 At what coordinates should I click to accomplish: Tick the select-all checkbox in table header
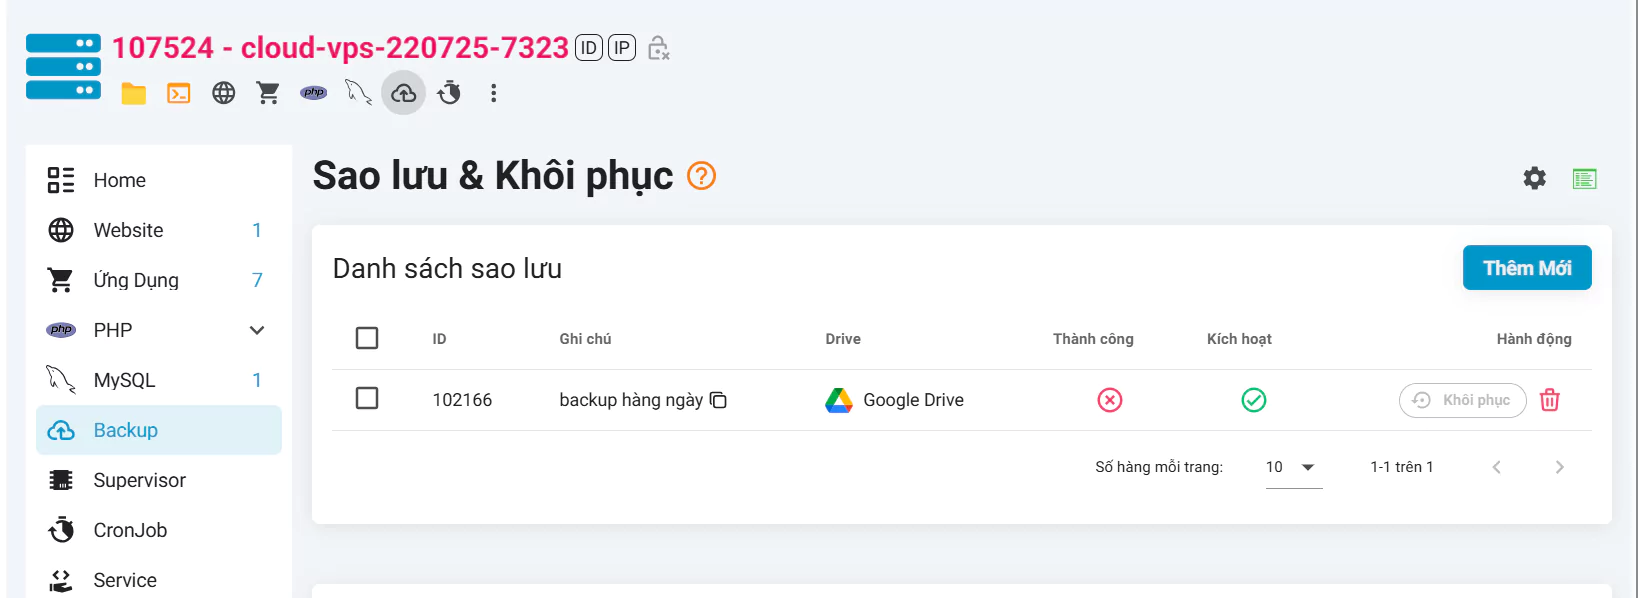click(367, 338)
